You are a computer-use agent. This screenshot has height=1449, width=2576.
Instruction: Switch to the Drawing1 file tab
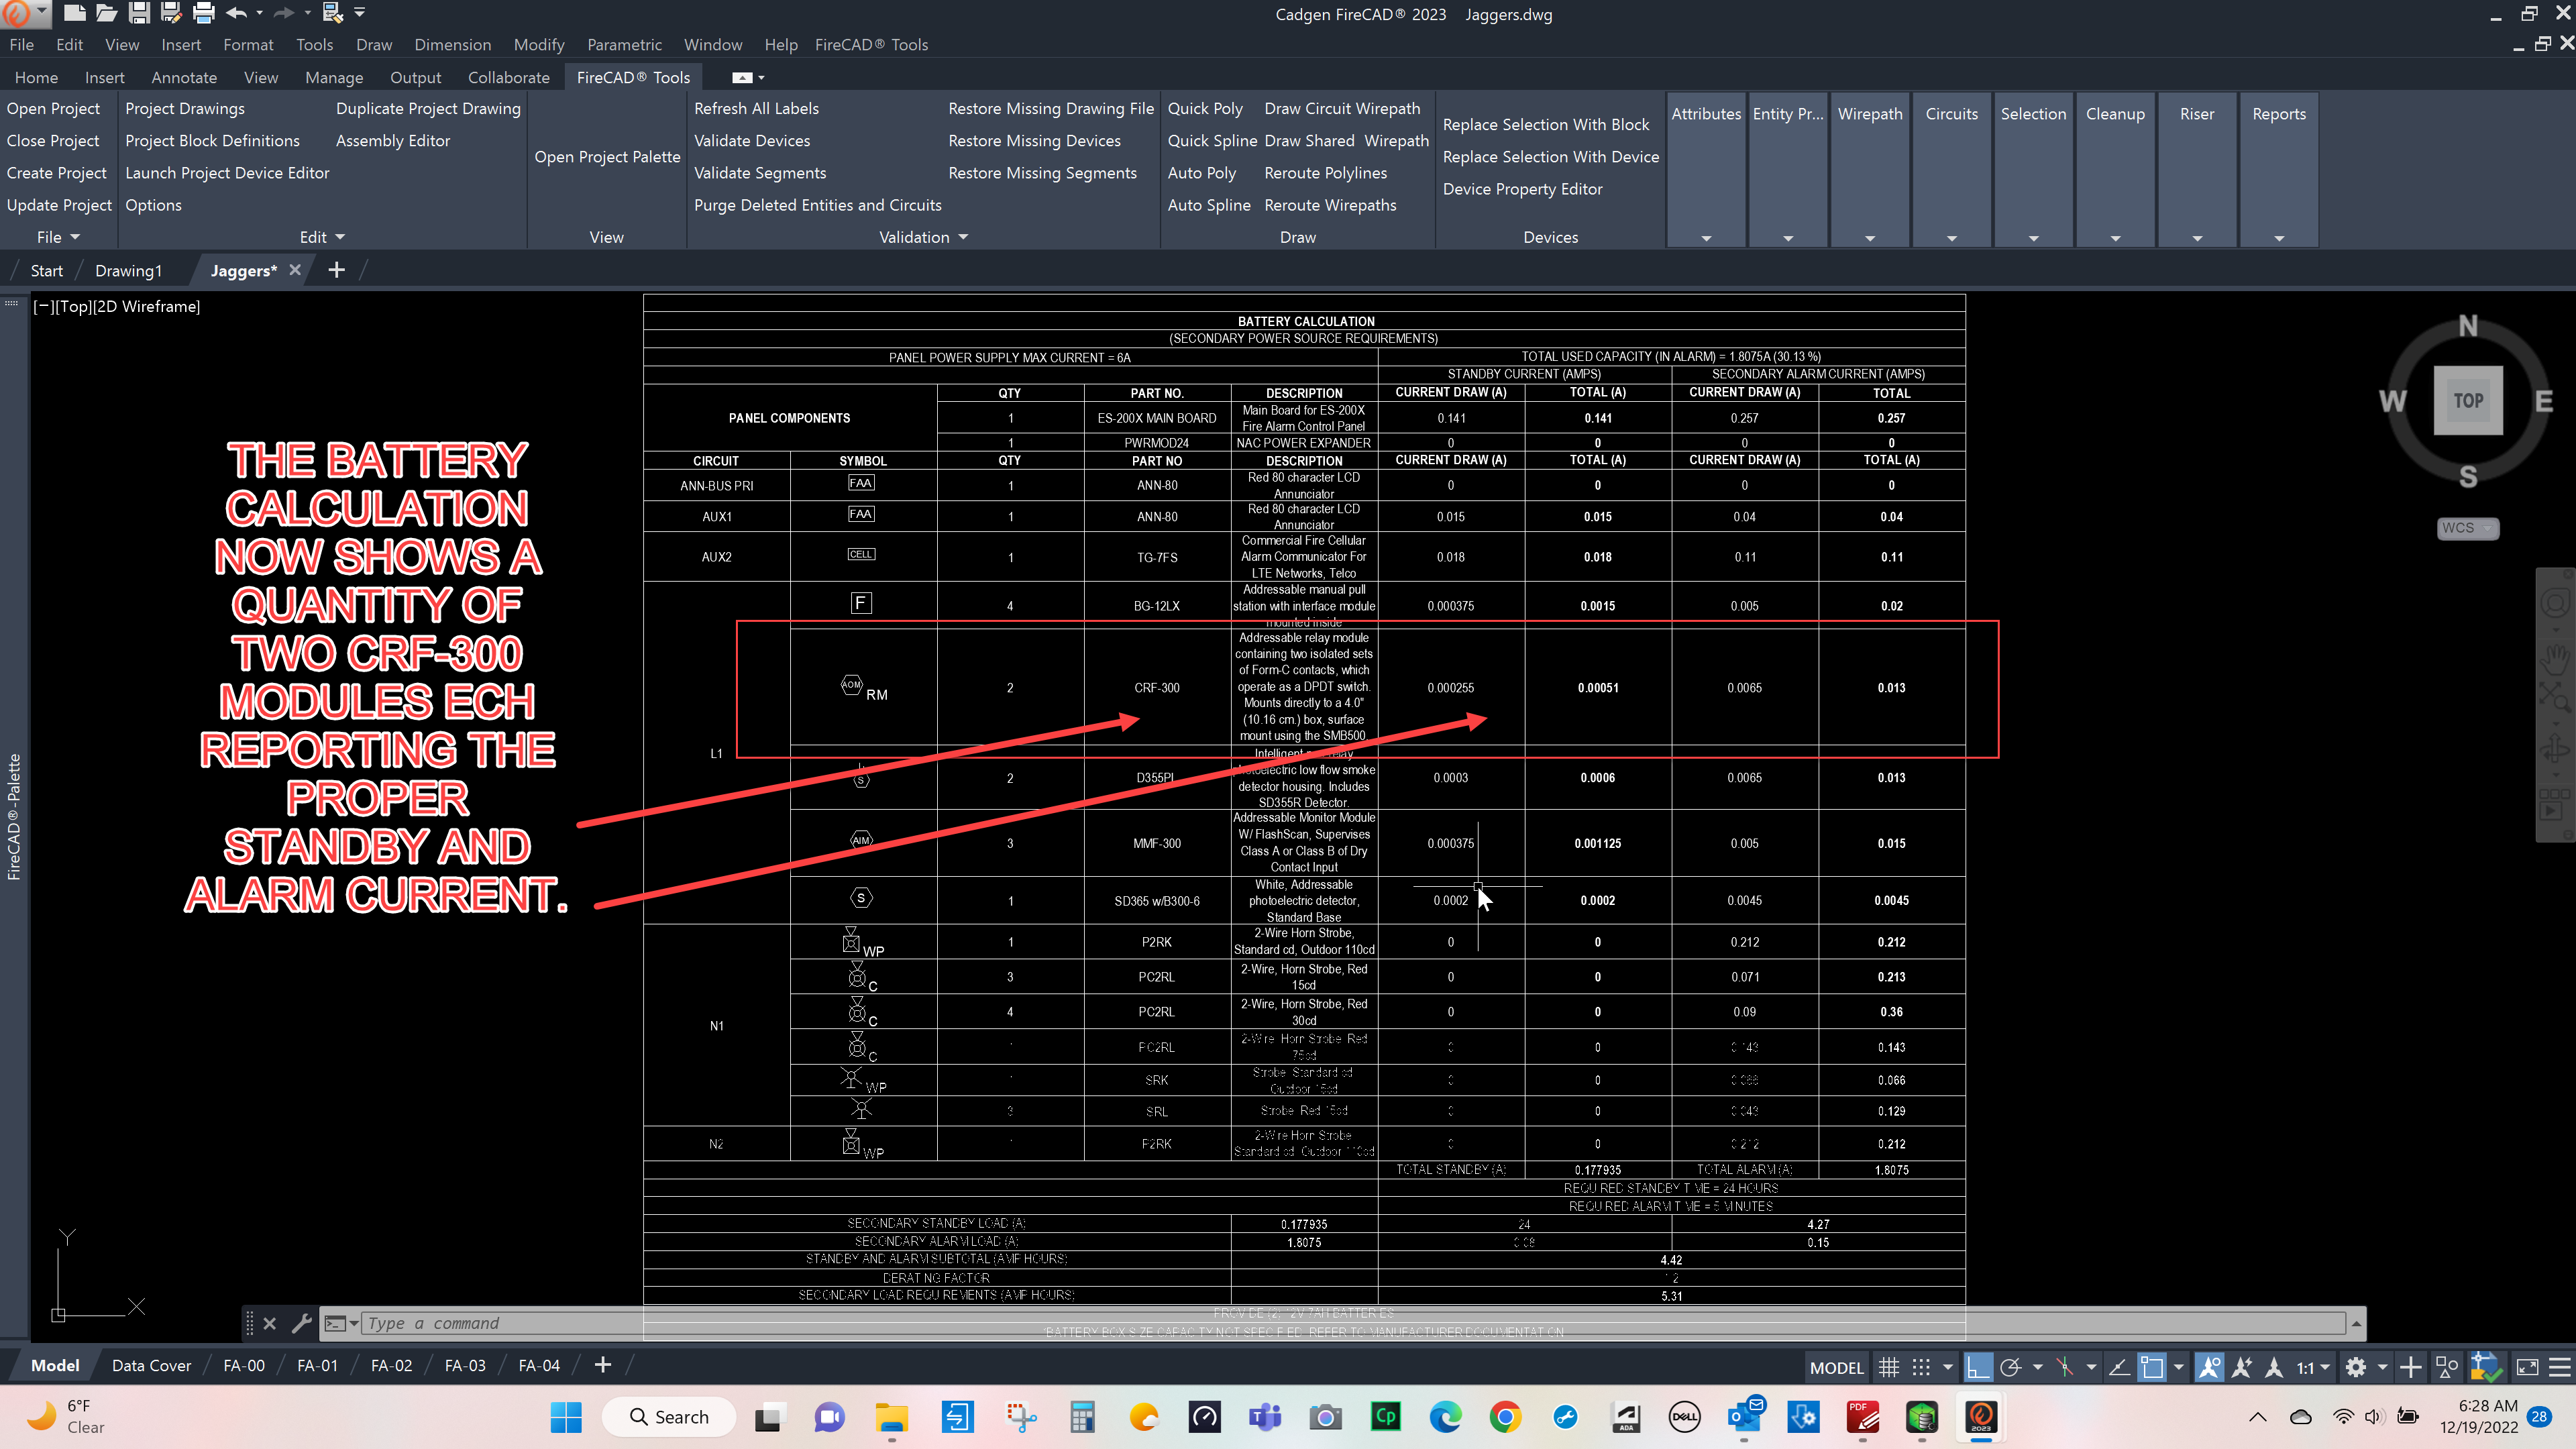coord(128,271)
